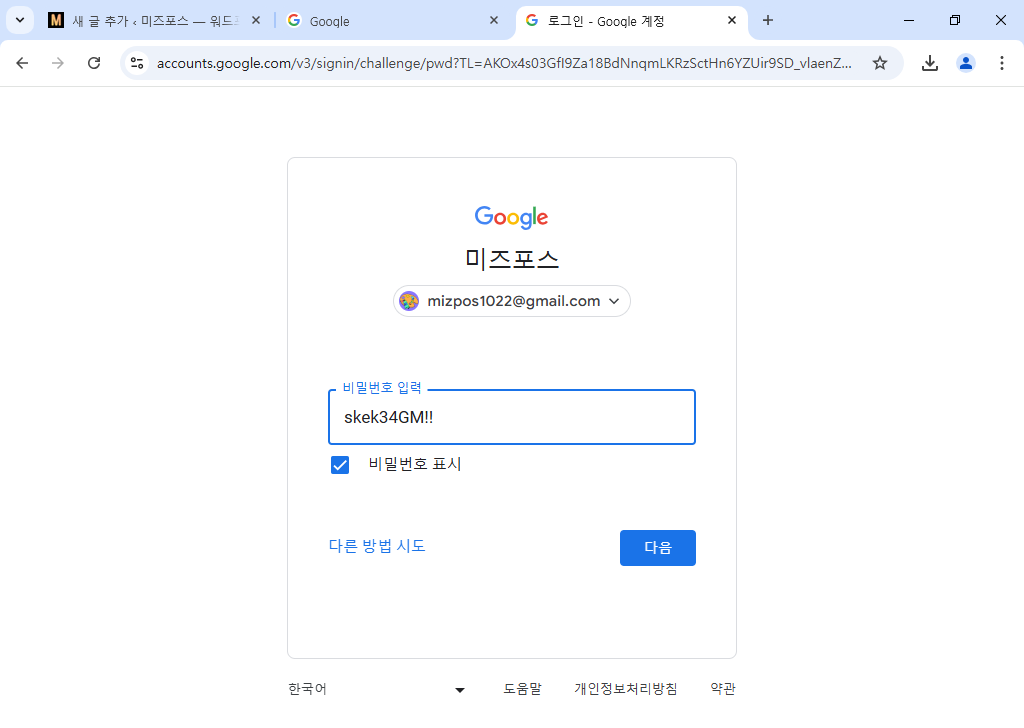Minimize the Chrome window
Screen dimensions: 1024x728
pos(908,21)
